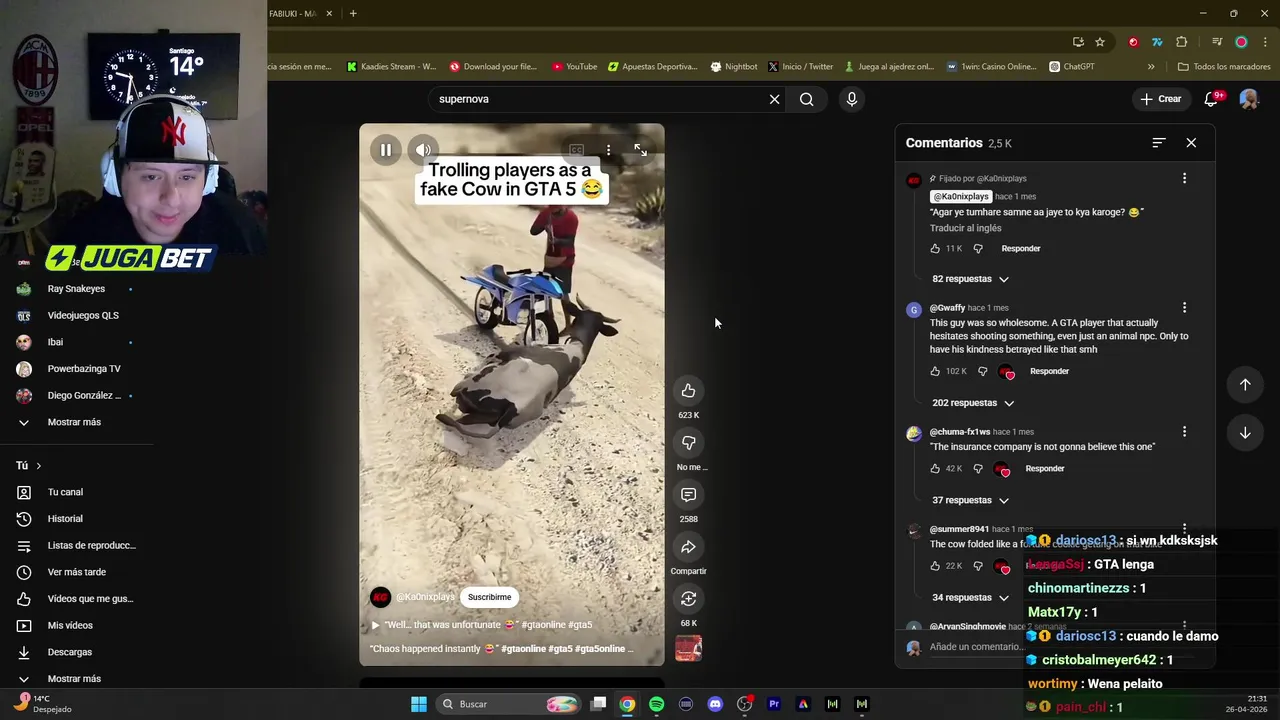The height and width of the screenshot is (720, 1280).
Task: Mute the Short using the speaker icon
Action: 423,150
